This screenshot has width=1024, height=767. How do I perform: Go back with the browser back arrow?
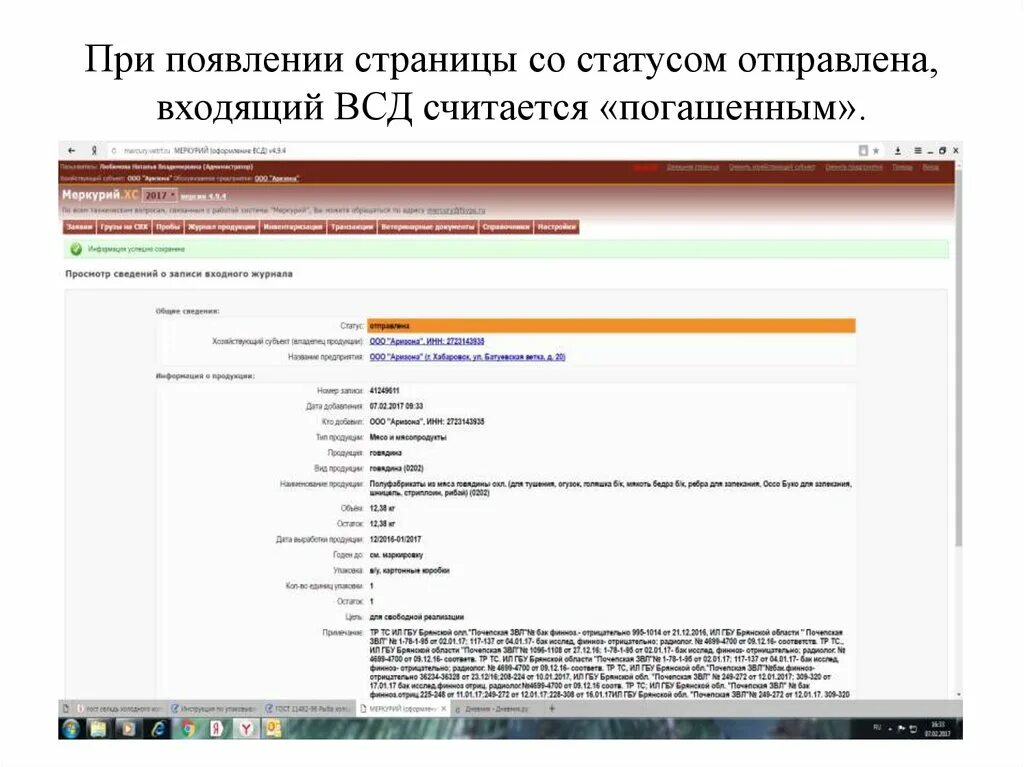[71, 151]
